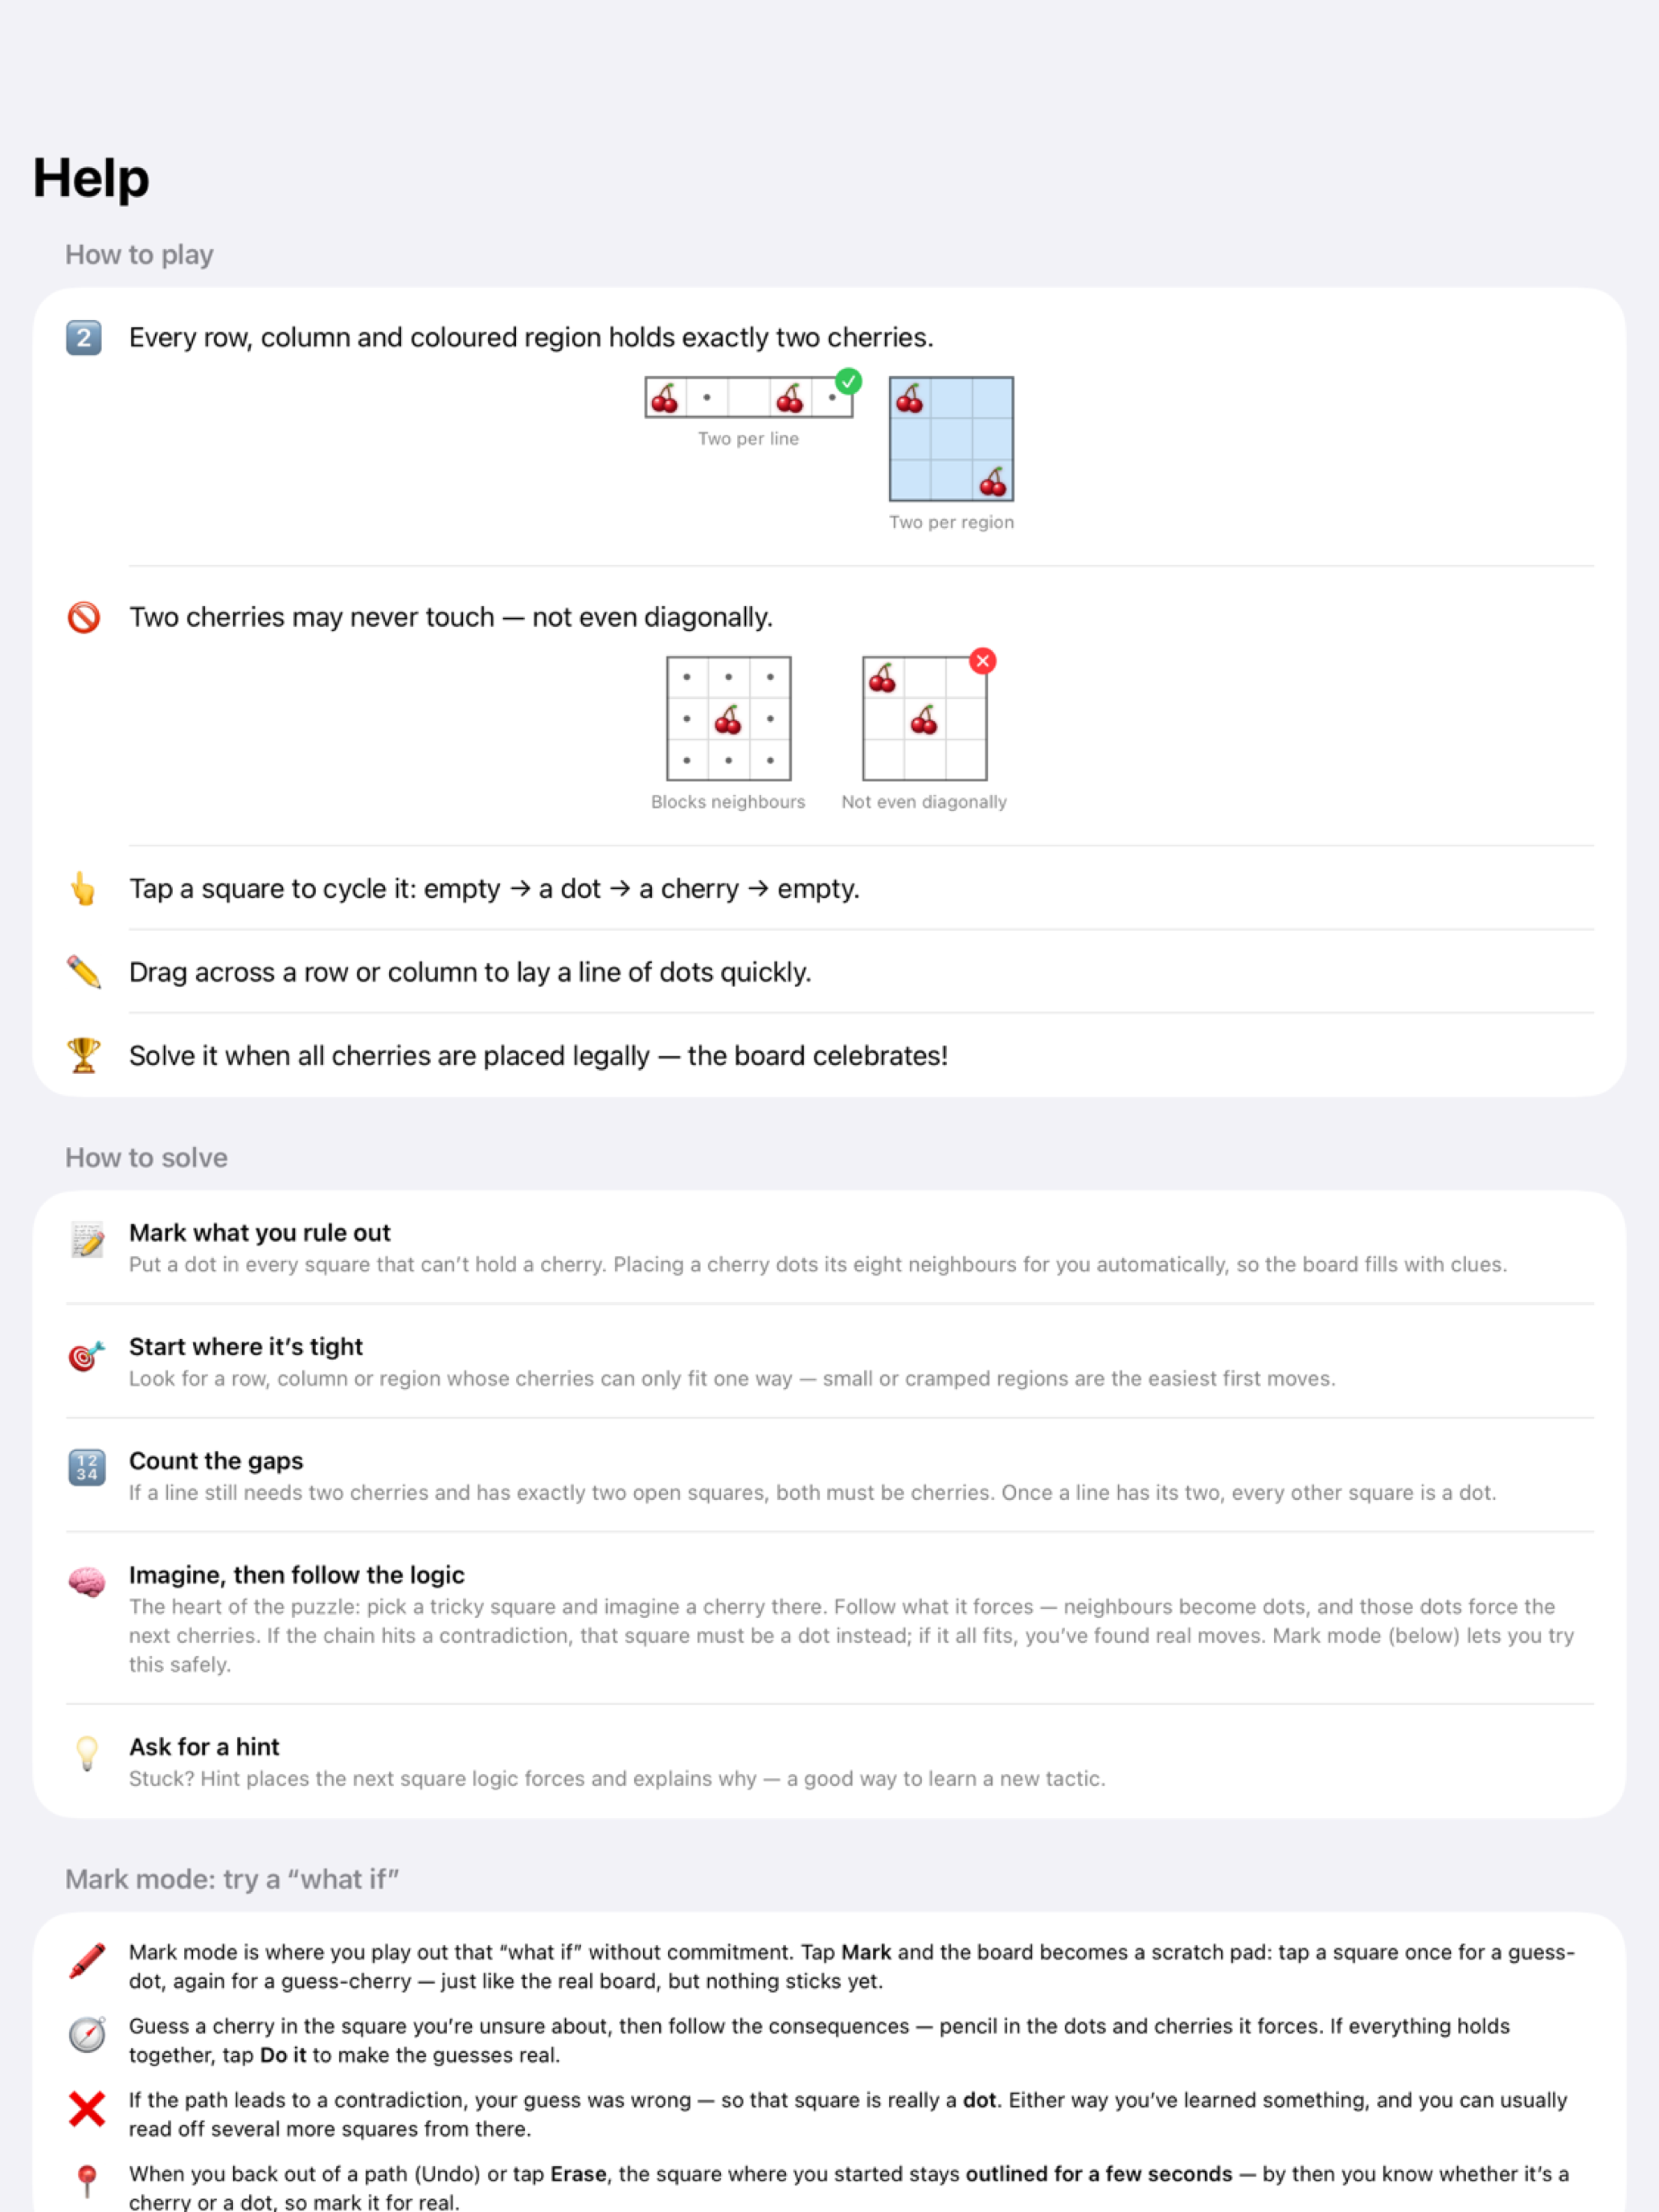1659x2212 pixels.
Task: Click the red cross contradiction icon
Action: (x=87, y=2108)
